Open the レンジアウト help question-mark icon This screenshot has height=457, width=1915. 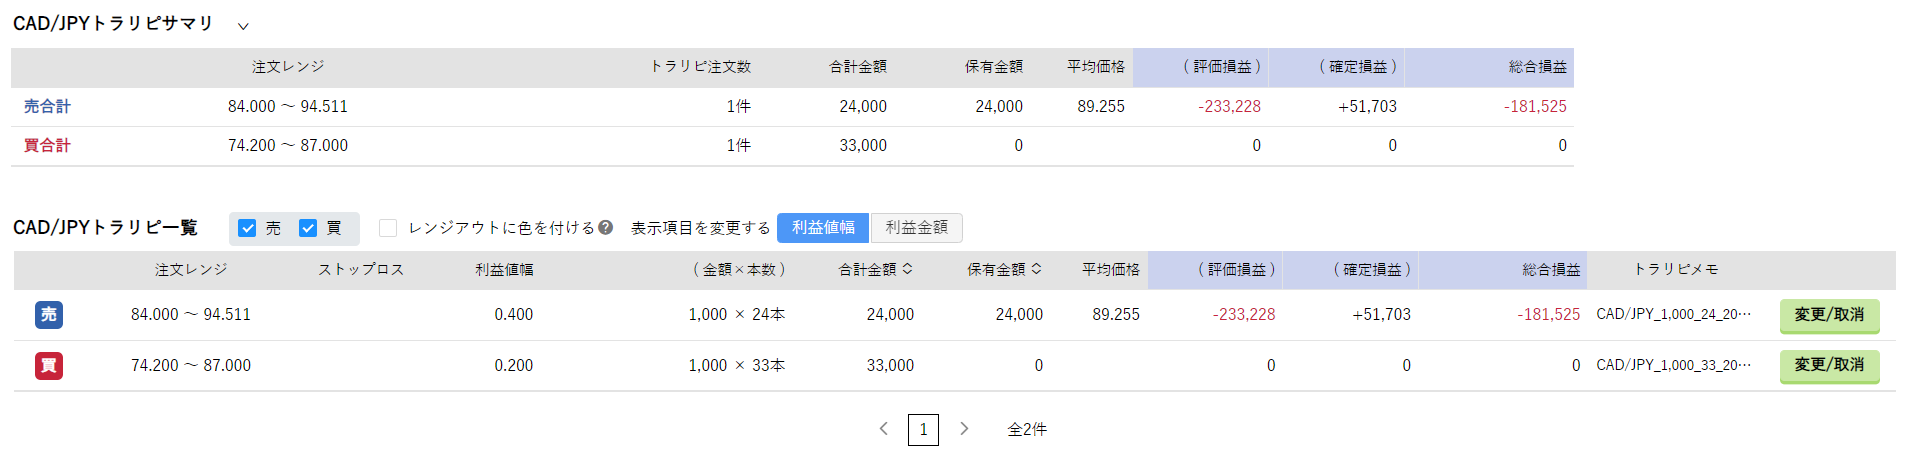pos(605,228)
